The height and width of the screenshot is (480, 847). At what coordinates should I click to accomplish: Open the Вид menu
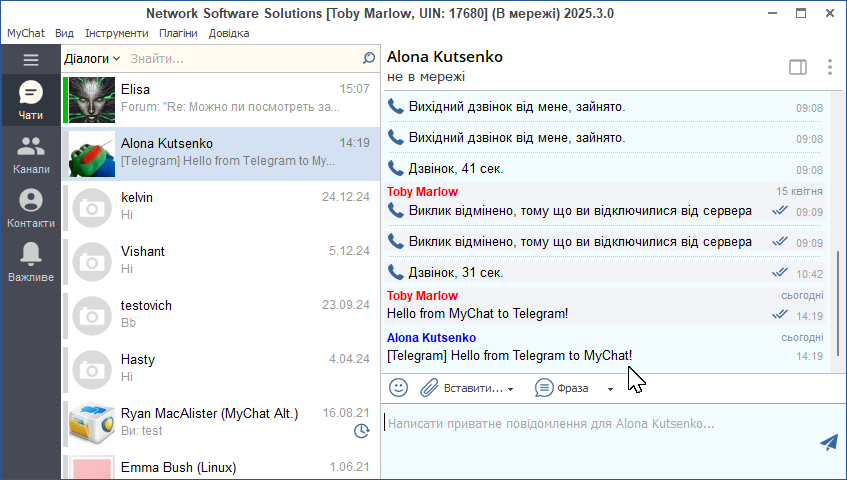point(64,33)
